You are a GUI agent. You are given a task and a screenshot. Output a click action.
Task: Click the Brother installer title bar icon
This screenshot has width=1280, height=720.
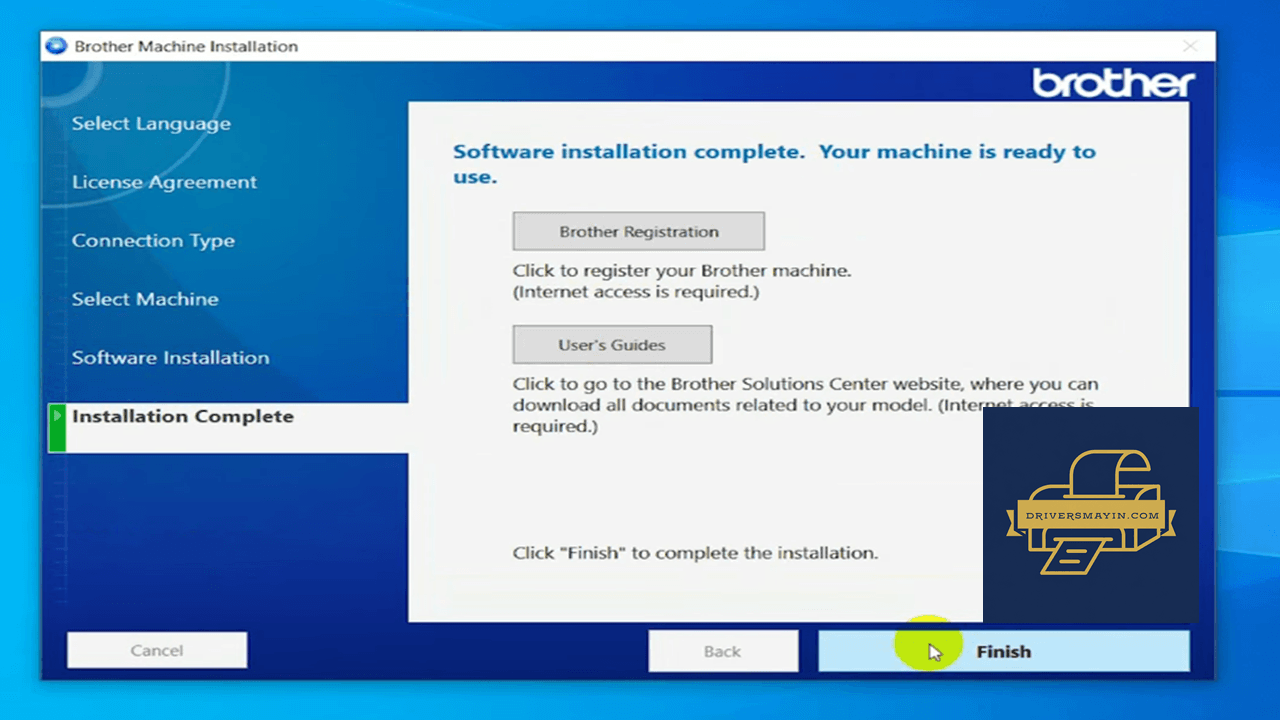click(x=57, y=46)
